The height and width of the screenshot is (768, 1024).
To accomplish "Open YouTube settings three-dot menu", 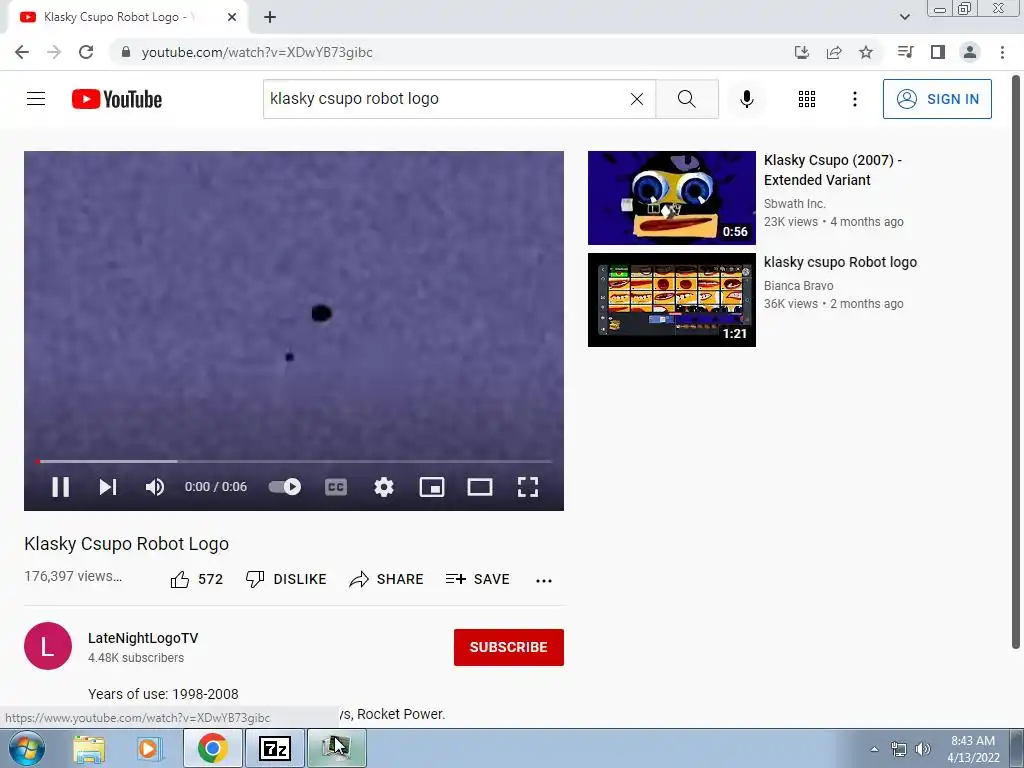I will click(x=855, y=99).
